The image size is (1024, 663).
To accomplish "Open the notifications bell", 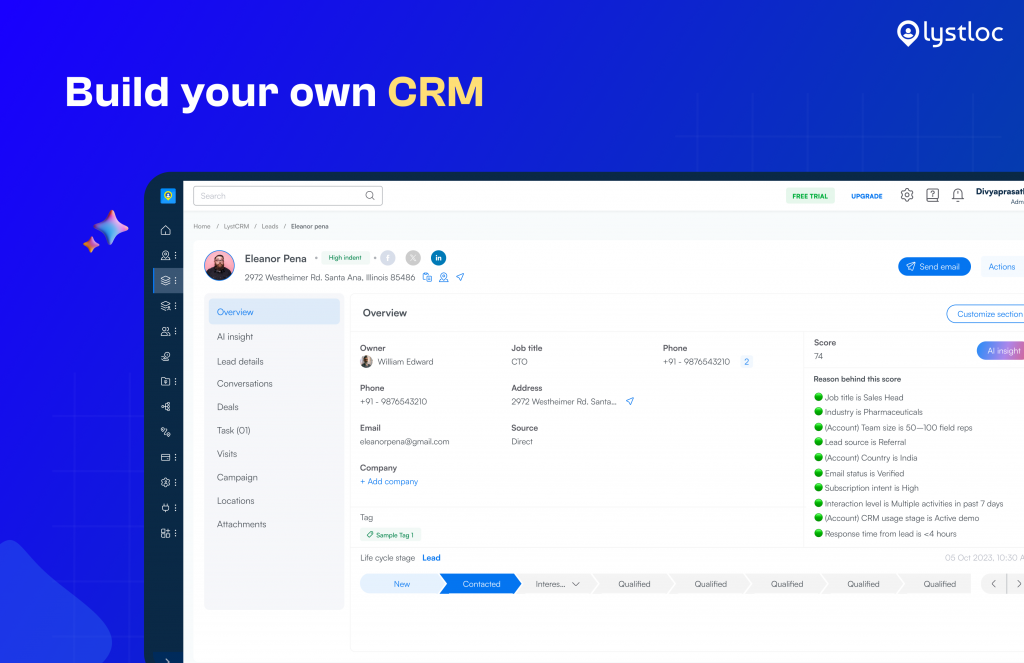I will coord(957,195).
